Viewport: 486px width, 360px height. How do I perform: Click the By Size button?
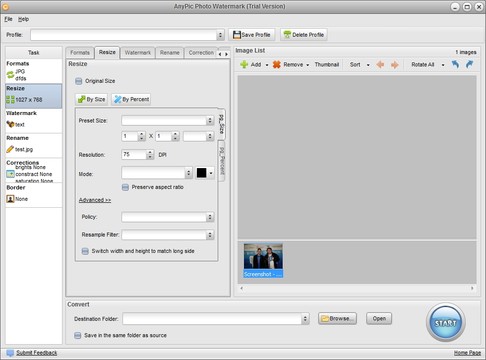pos(92,99)
